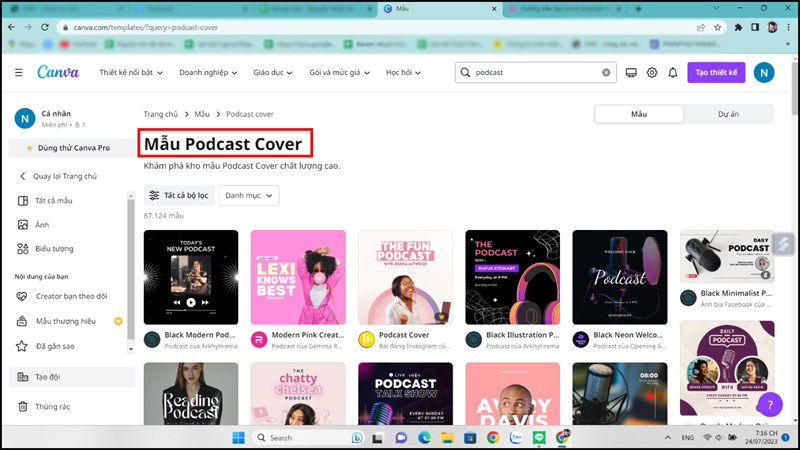Click the Canva logo
The width and height of the screenshot is (800, 450).
click(x=58, y=72)
